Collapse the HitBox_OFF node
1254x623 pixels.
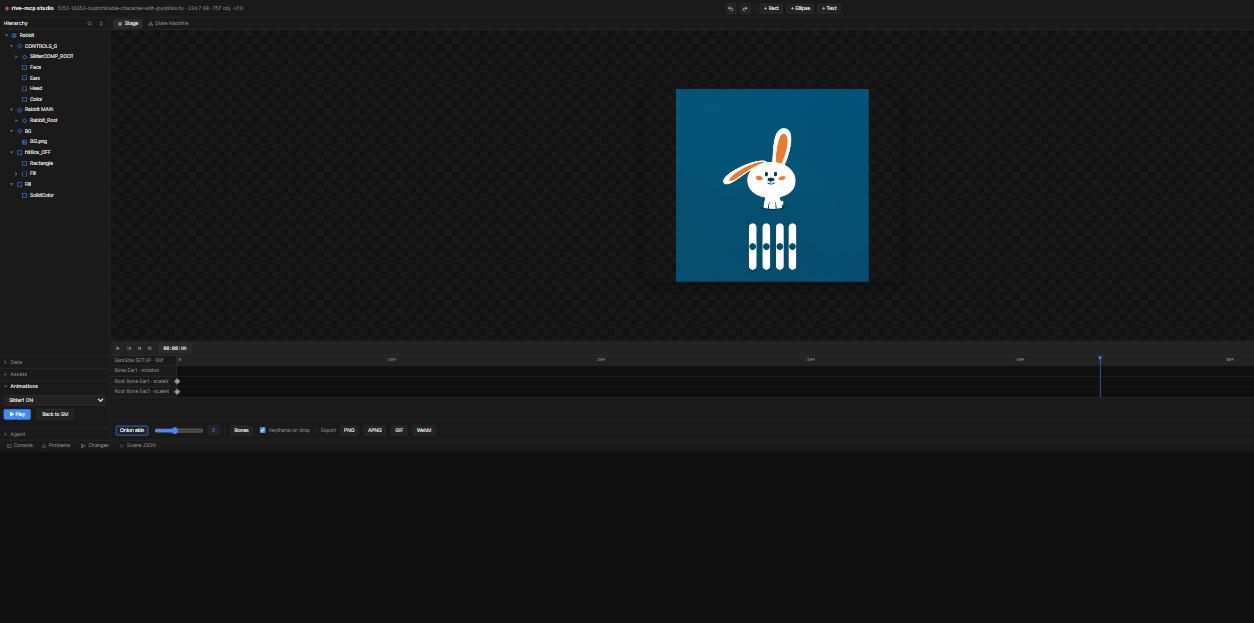click(11, 152)
